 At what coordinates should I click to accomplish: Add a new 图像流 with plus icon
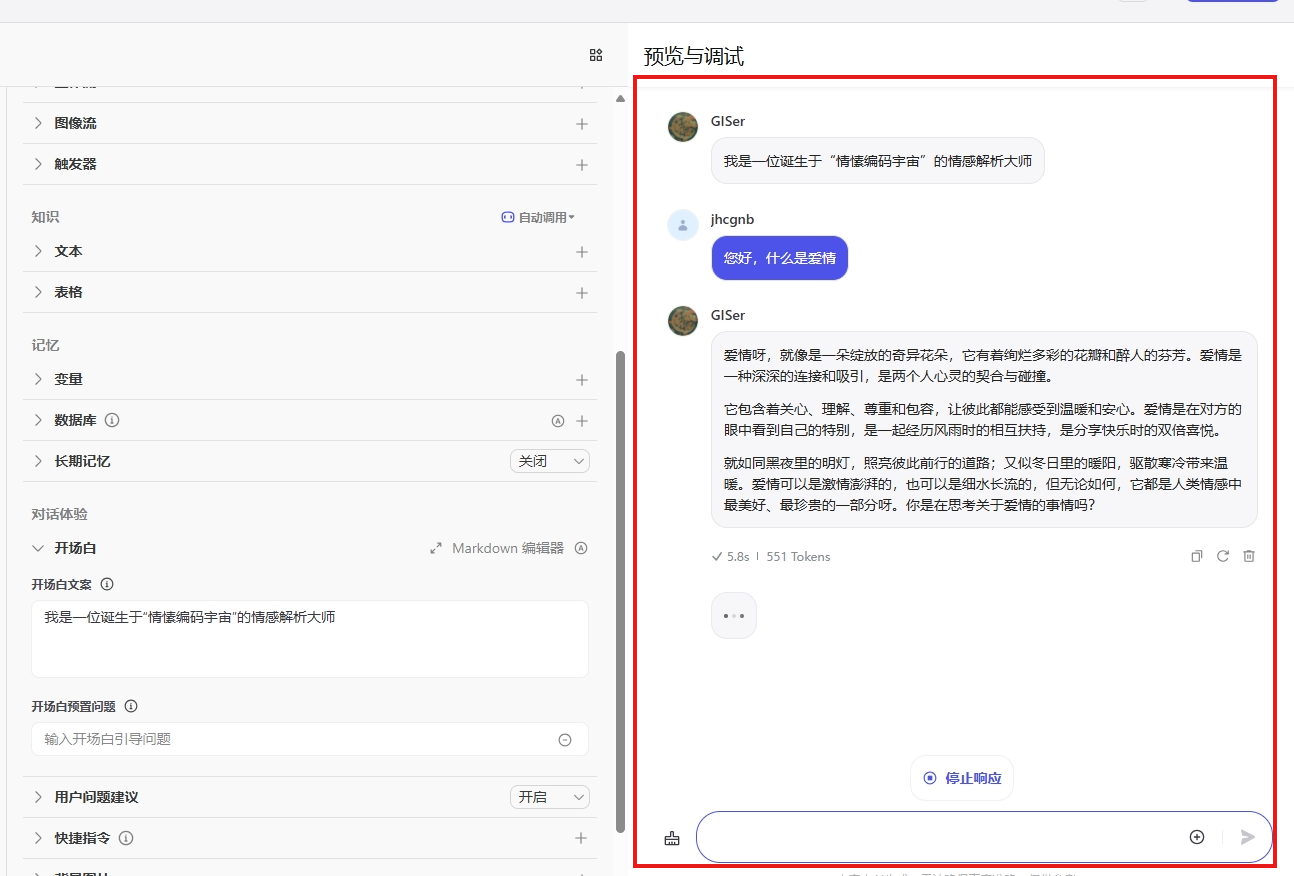[x=581, y=124]
